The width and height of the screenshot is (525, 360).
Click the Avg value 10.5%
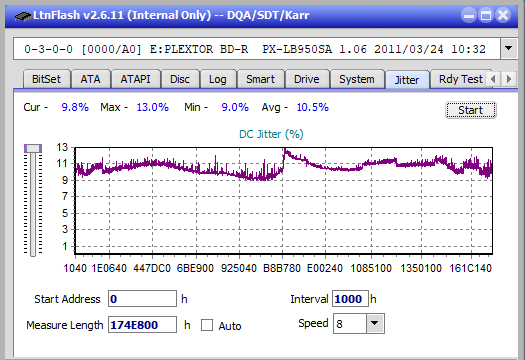[x=313, y=107]
